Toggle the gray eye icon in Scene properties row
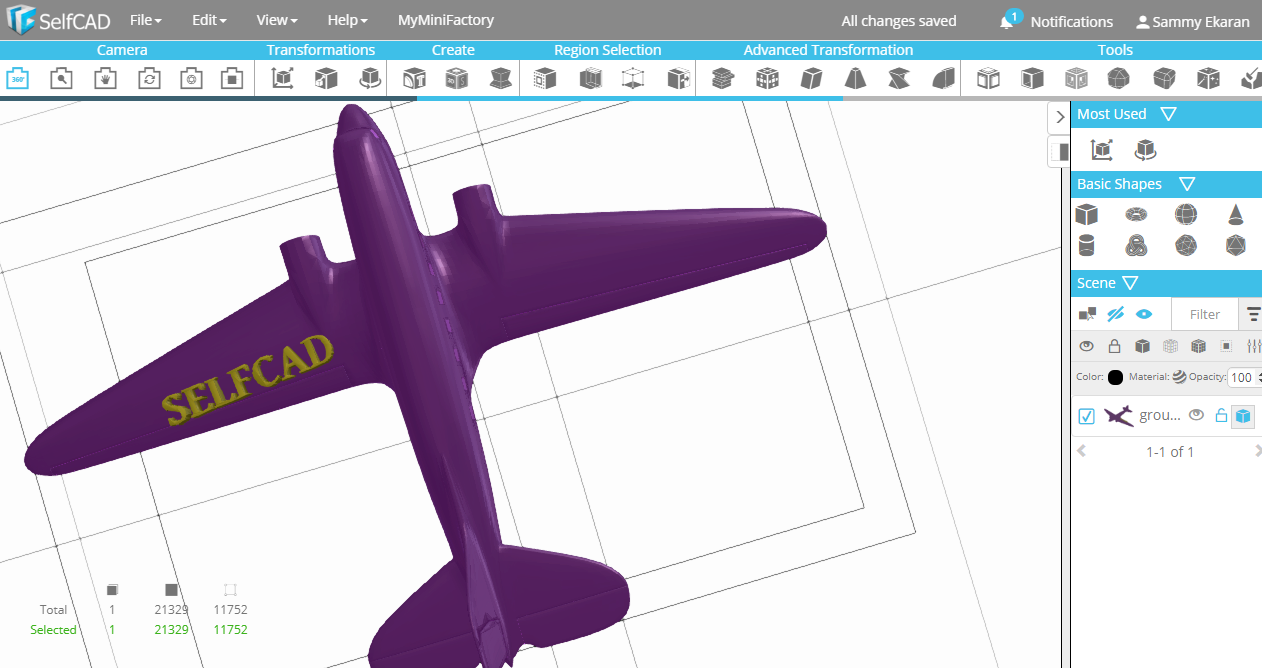Screen dimensions: 1262x668 tap(1087, 346)
